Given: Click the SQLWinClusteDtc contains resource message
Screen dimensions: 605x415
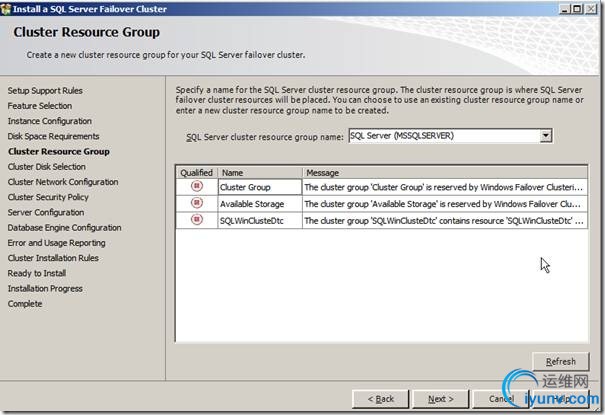Looking at the screenshot, I should [x=445, y=221].
